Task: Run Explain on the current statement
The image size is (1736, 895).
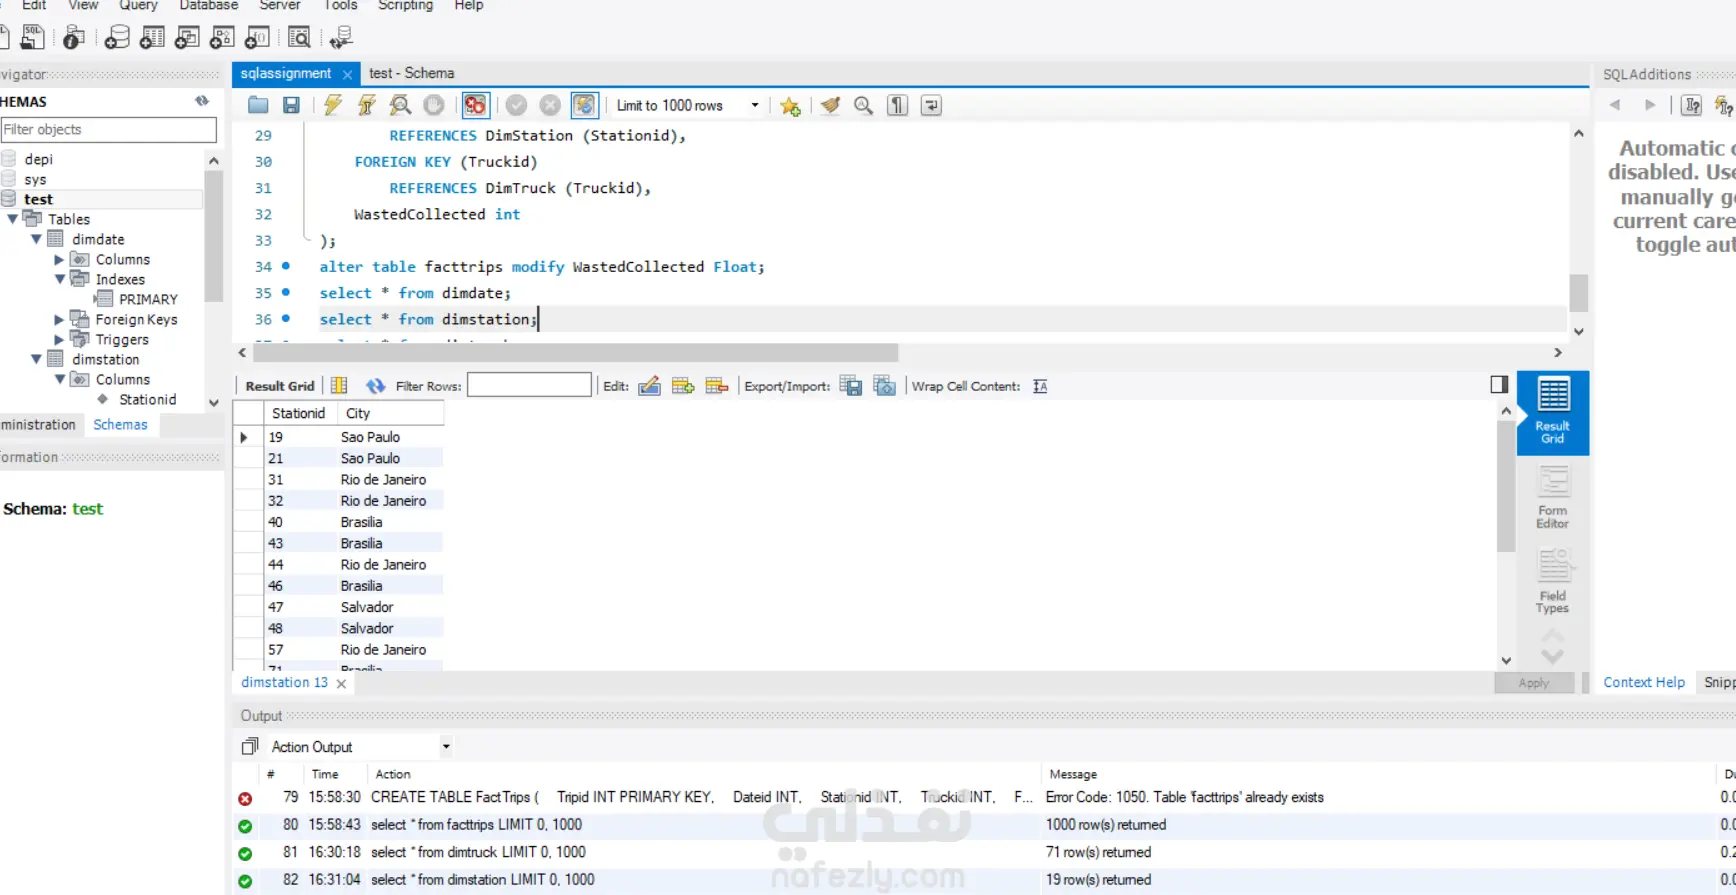Action: click(x=400, y=105)
